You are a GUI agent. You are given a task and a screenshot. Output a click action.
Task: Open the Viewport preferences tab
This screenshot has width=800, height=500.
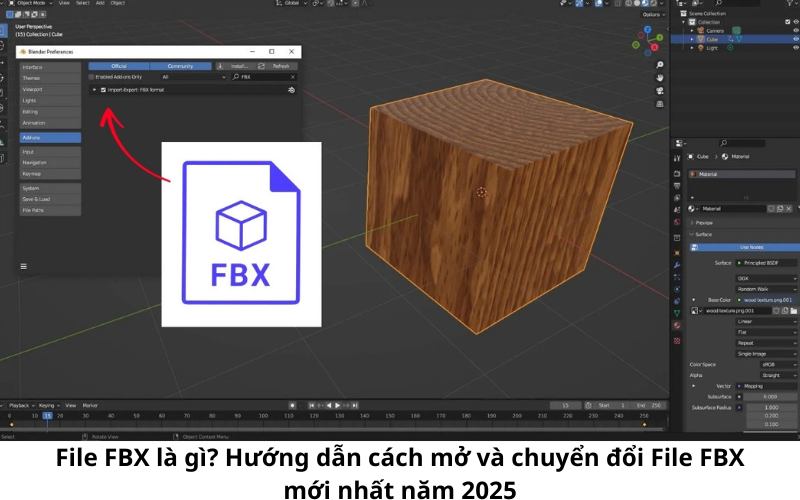coord(50,89)
